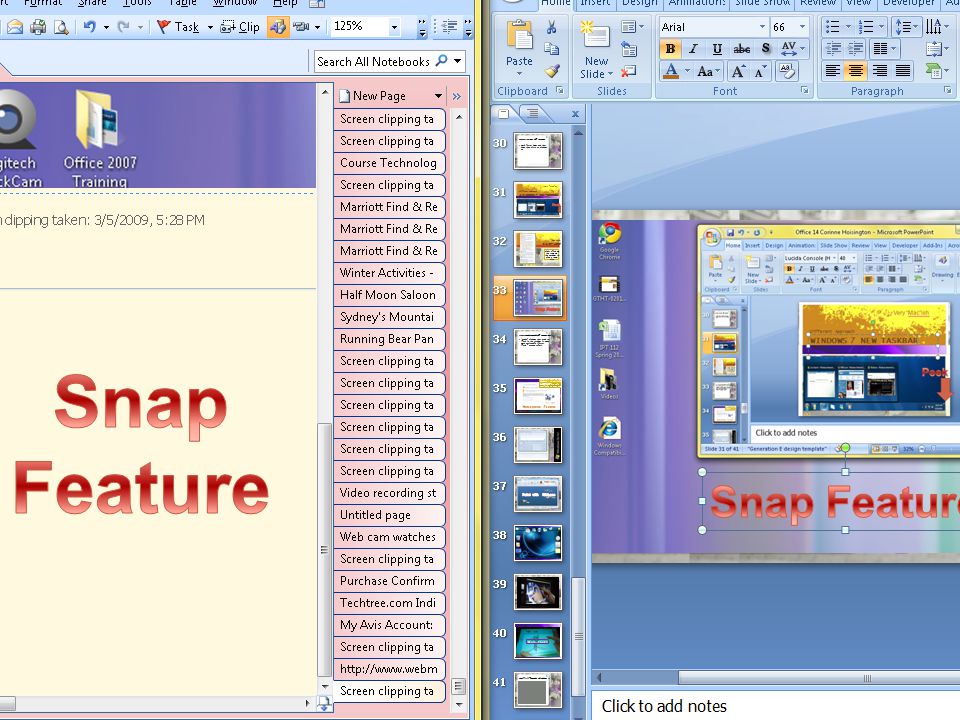The height and width of the screenshot is (720, 960).
Task: Click the Align Text vertical icon
Action: pyautogui.click(x=934, y=49)
